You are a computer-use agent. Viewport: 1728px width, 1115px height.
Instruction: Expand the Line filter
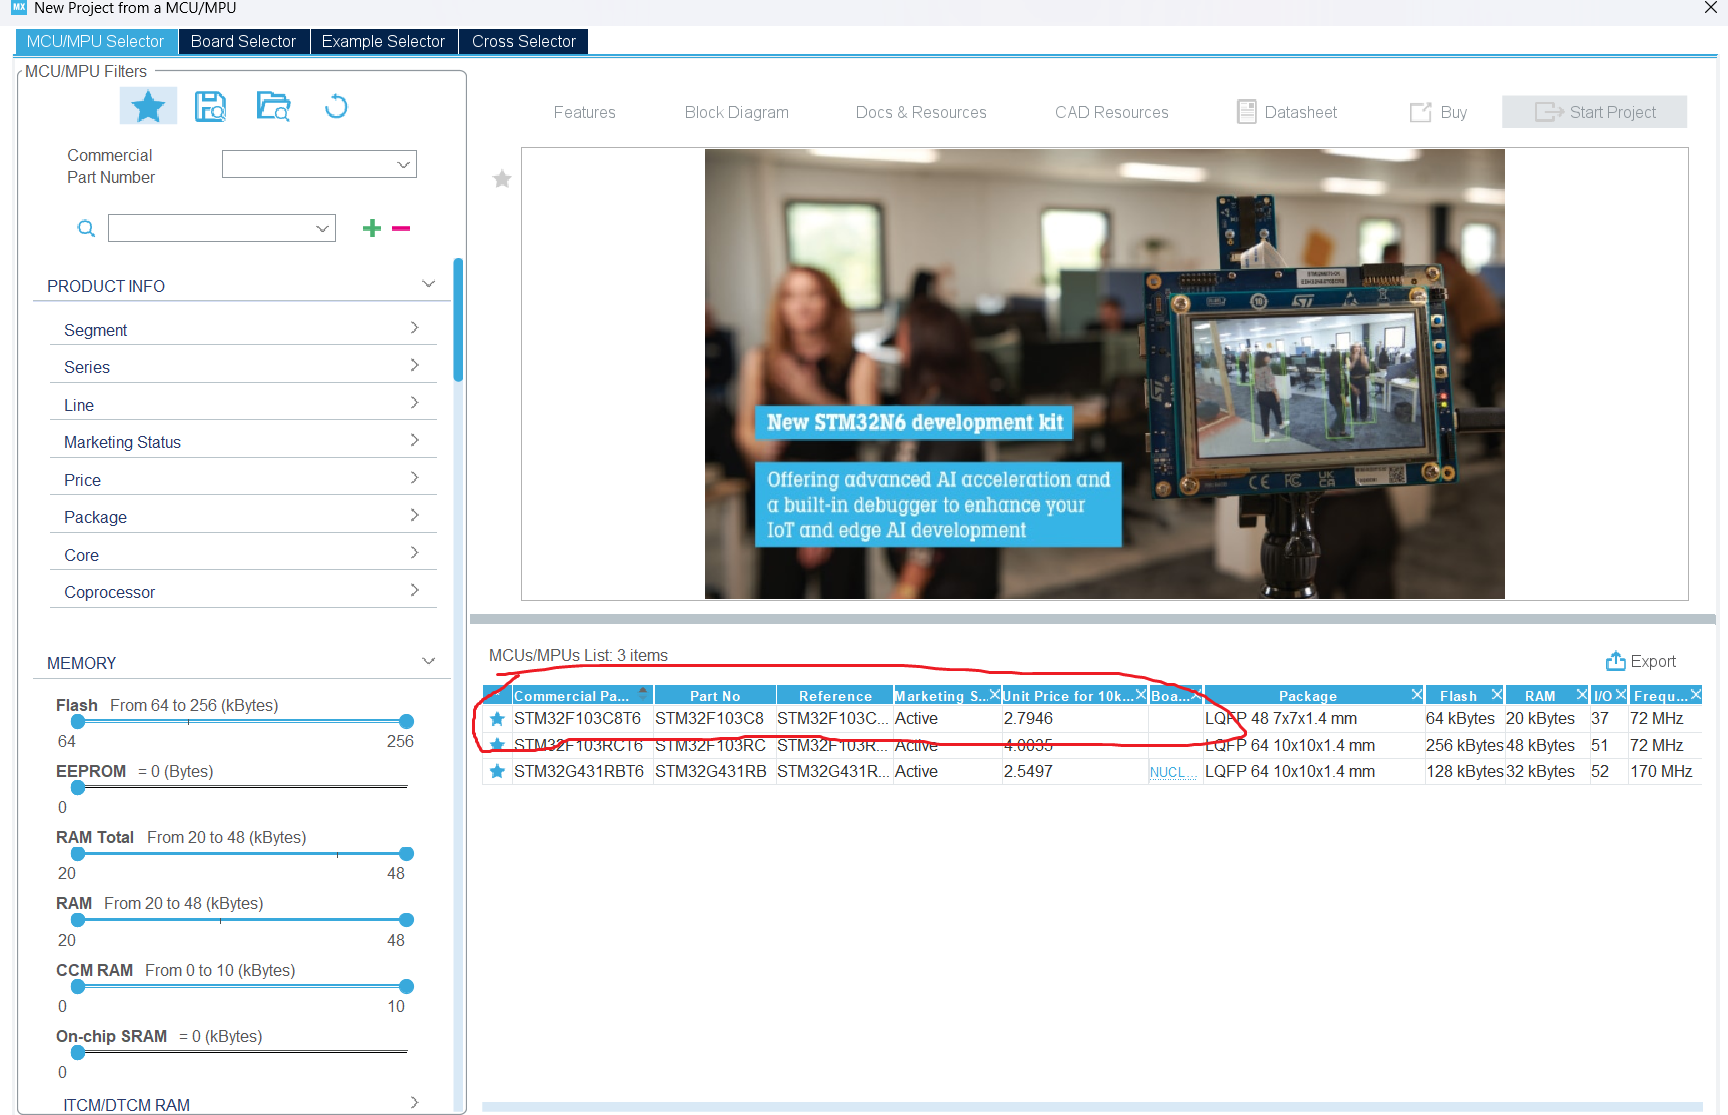tap(415, 403)
